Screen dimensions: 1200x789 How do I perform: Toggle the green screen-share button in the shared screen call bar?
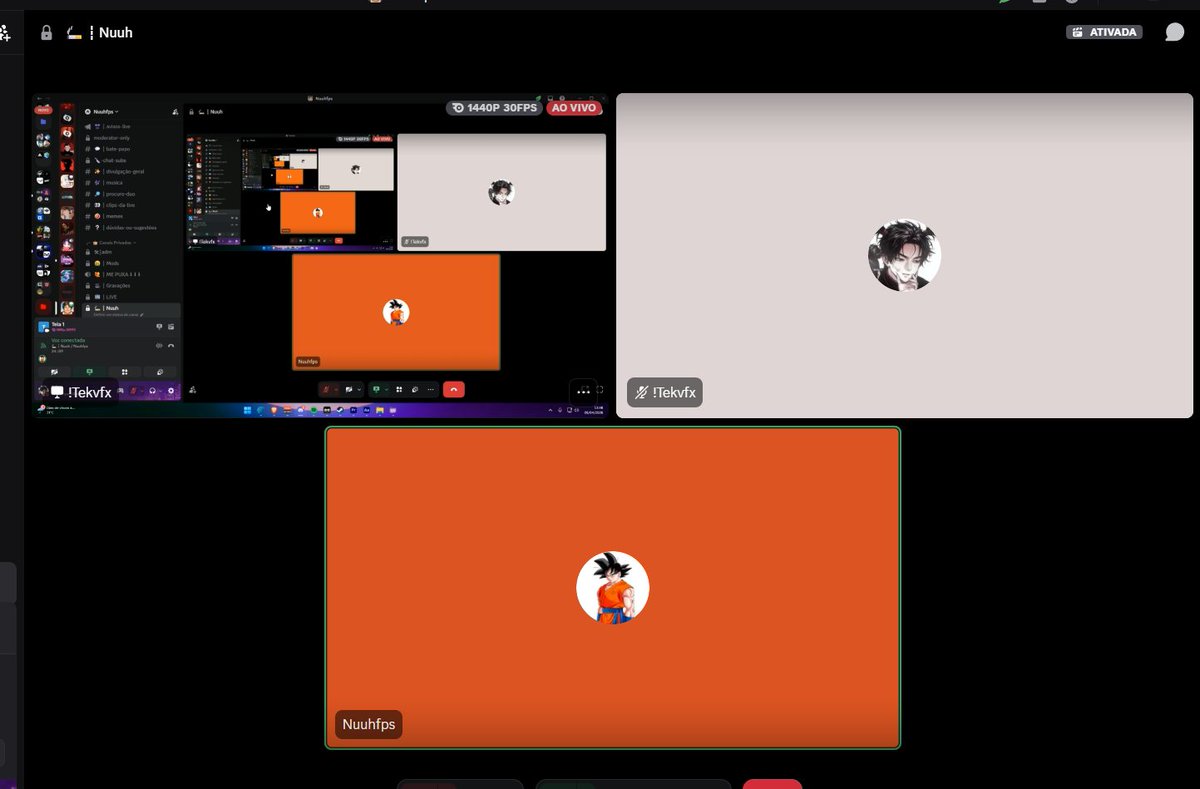click(x=376, y=389)
